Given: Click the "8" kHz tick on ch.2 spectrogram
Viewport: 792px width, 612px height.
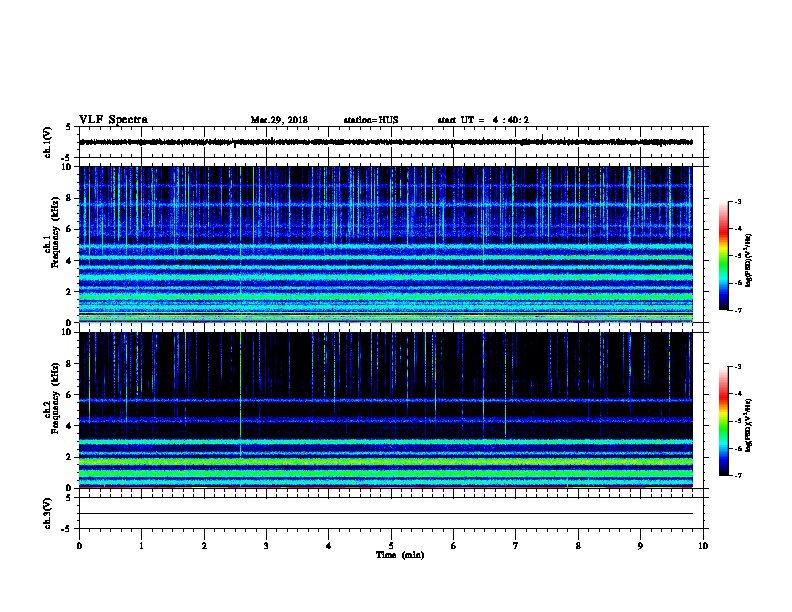Looking at the screenshot, I should tap(69, 364).
